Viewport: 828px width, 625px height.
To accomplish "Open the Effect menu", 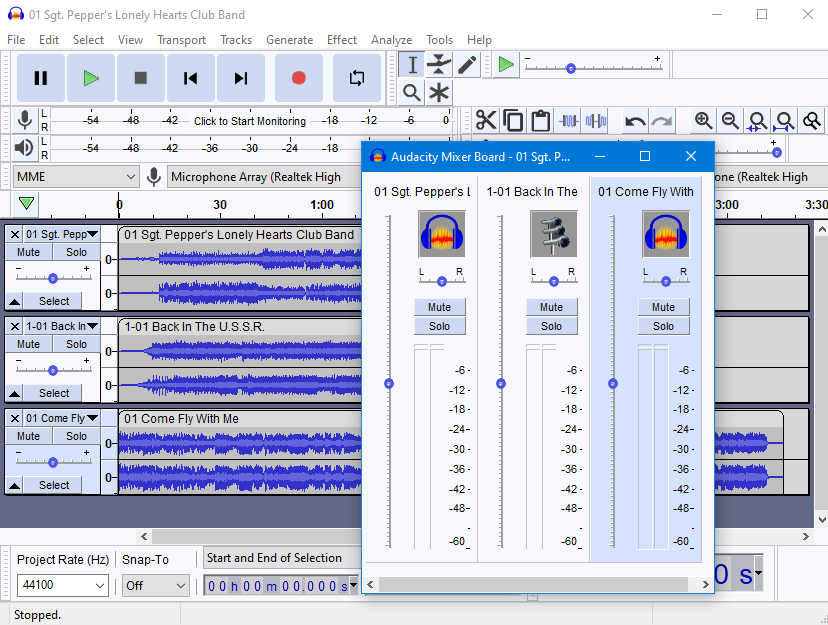I will click(342, 40).
